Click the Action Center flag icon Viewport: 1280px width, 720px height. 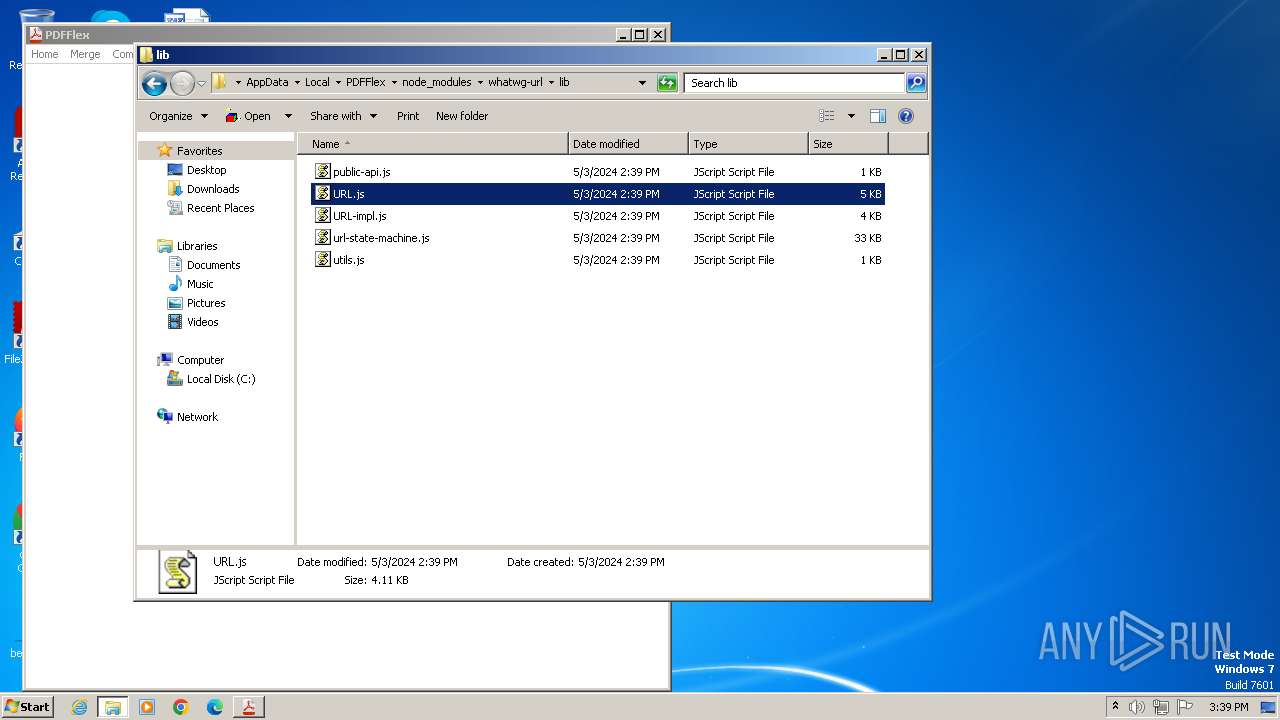coord(1185,707)
